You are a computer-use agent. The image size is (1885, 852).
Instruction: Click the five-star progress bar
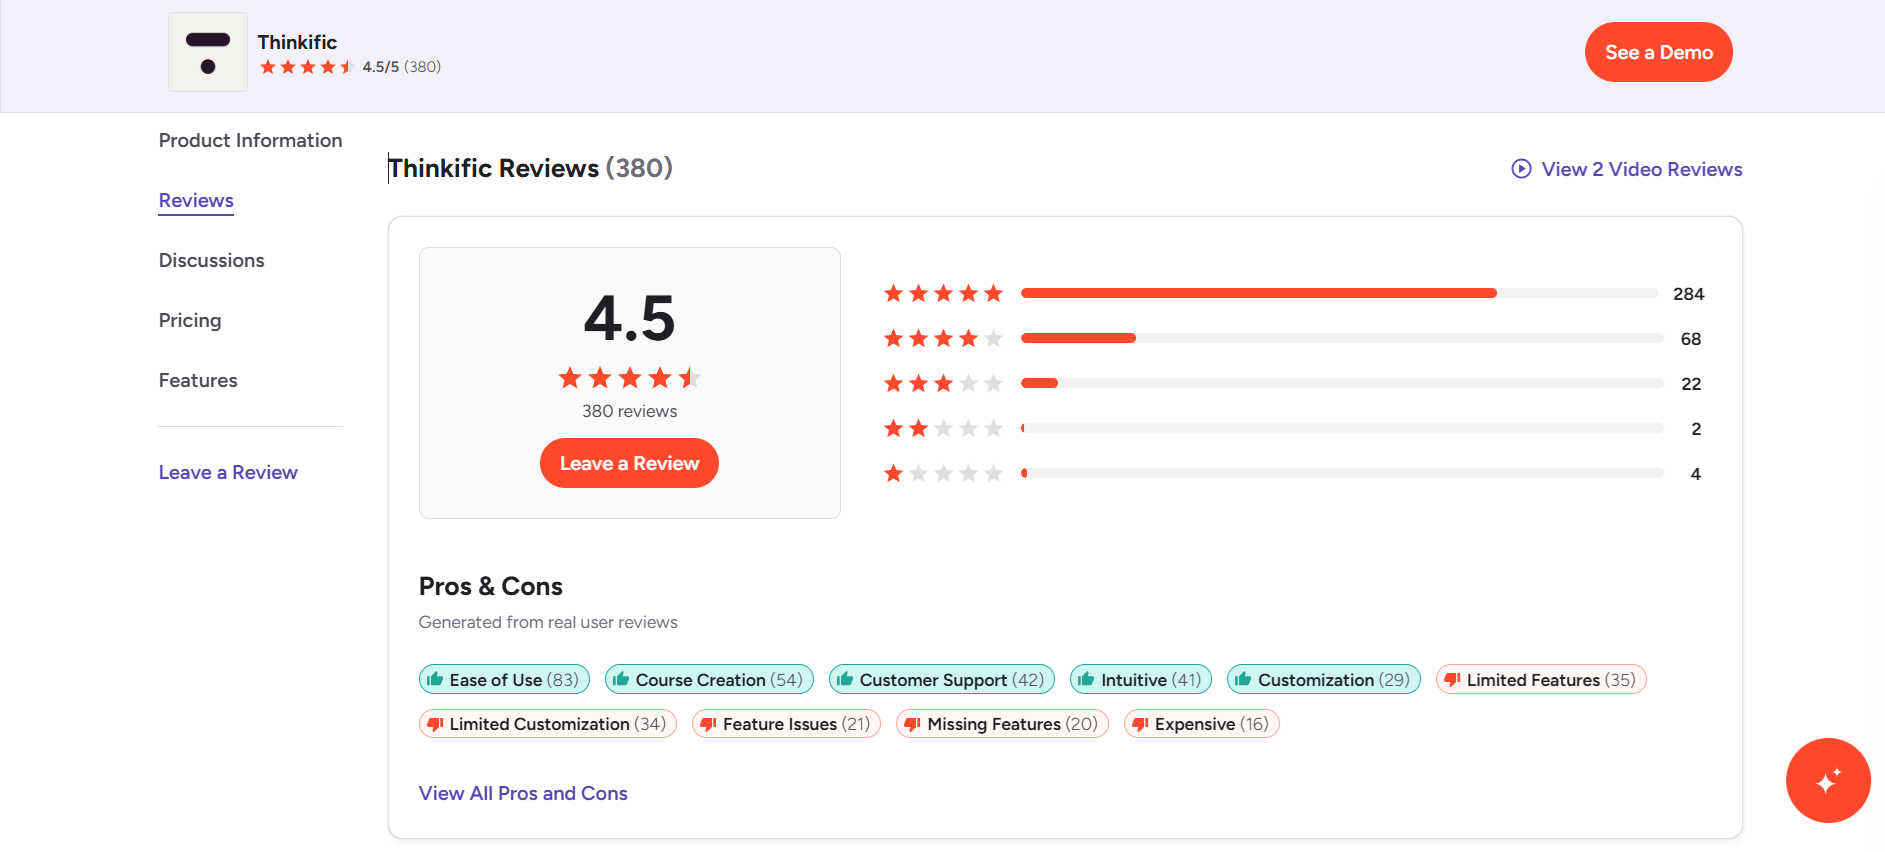[1339, 293]
